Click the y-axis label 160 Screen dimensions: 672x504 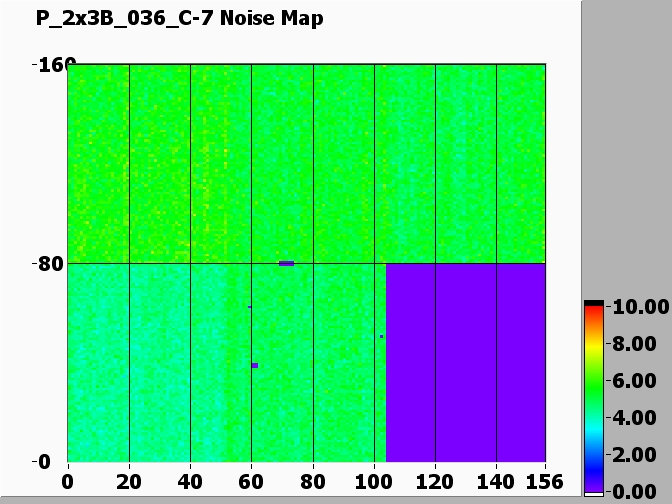(x=57, y=65)
